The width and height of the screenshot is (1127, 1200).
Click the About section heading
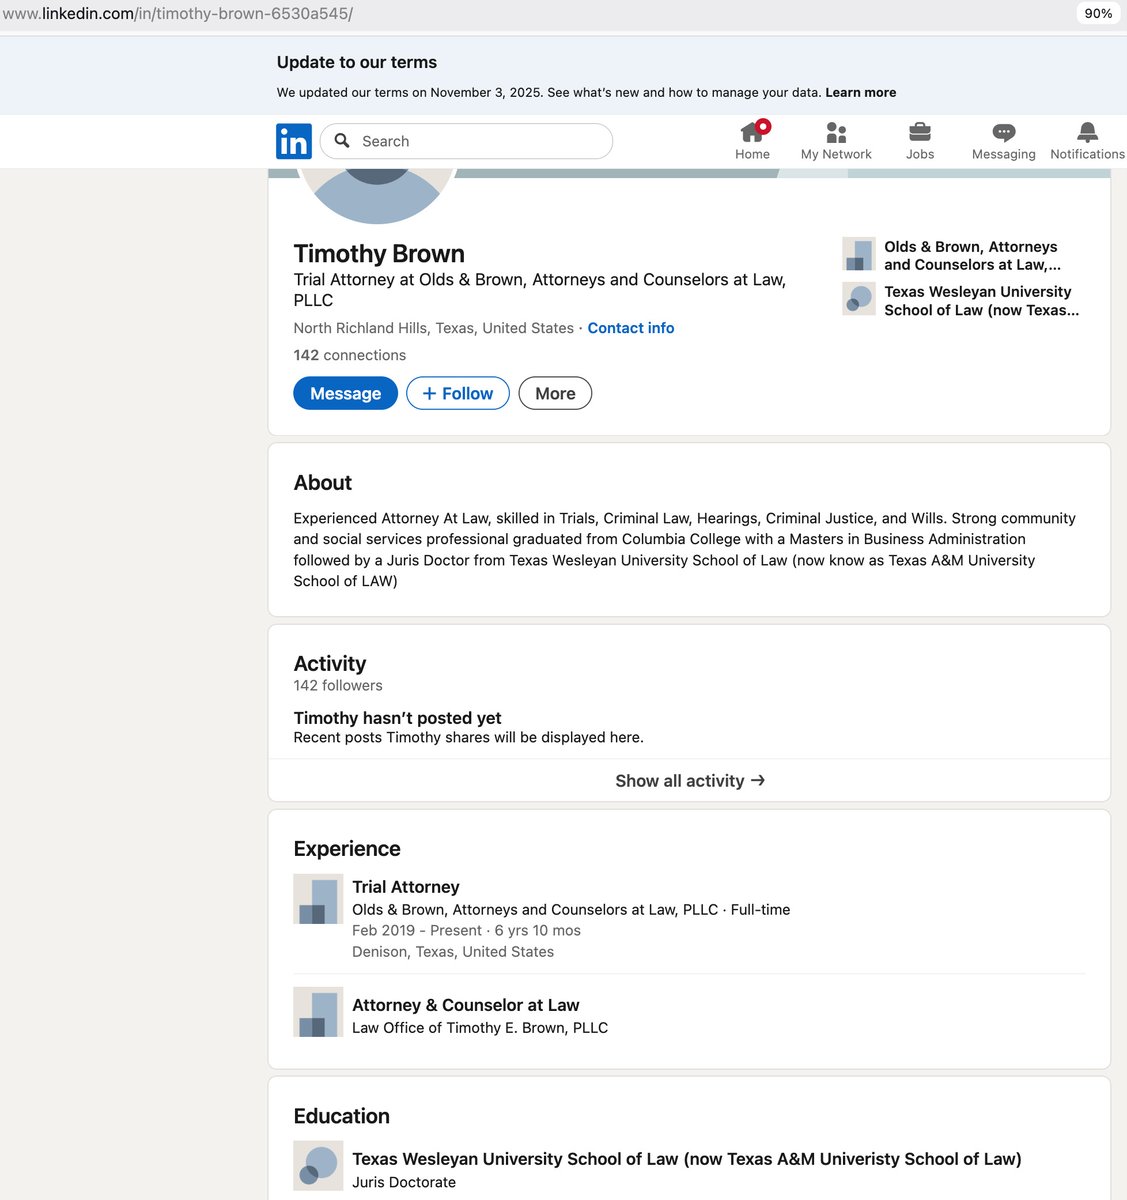[x=323, y=482]
